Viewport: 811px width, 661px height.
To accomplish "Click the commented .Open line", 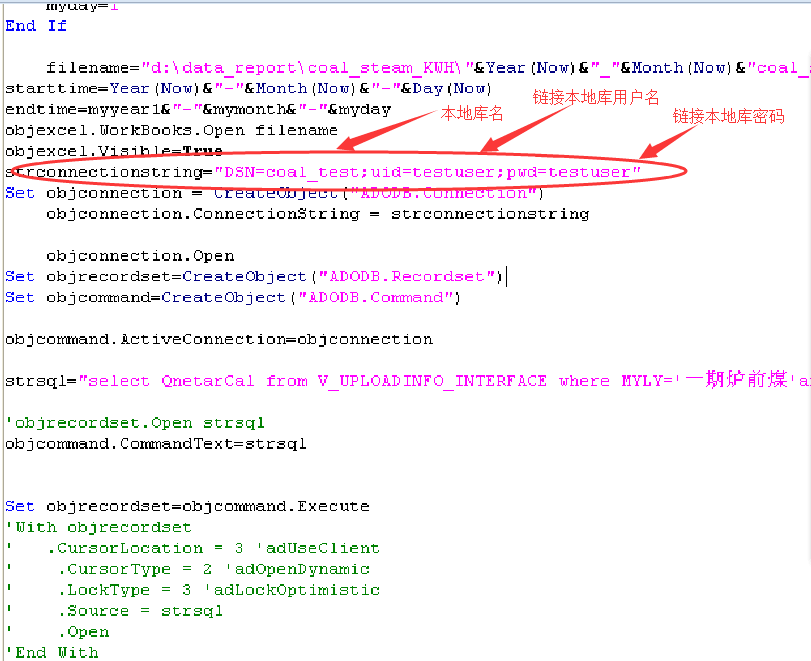I will [x=57, y=632].
